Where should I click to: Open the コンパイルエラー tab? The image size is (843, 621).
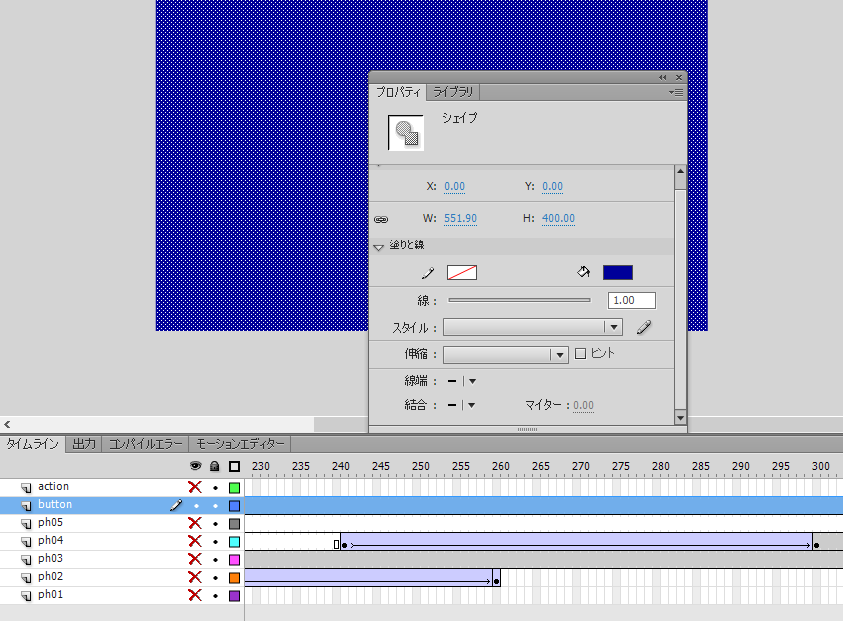145,444
